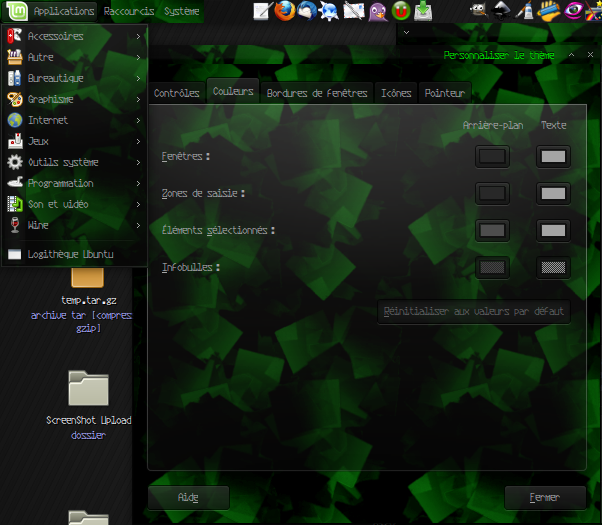Switch to the Icônes tab

click(396, 93)
